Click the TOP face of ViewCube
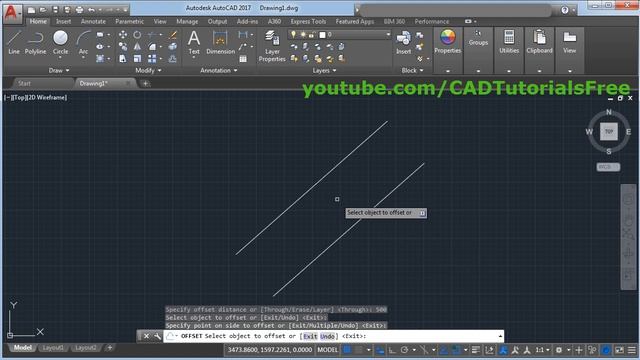Viewport: 640px width, 360px height. point(609,131)
